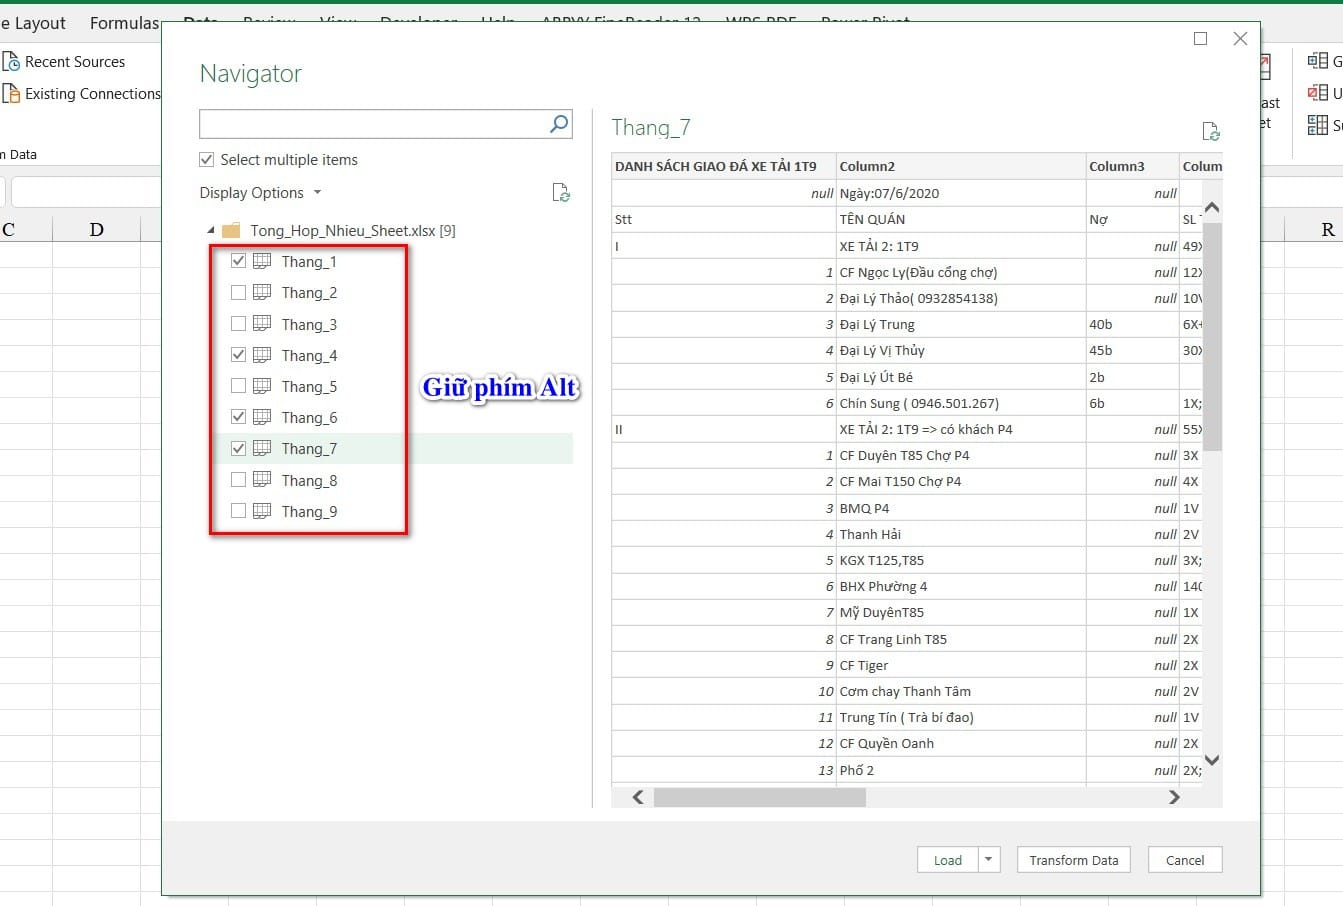Viewport: 1343px width, 906px height.
Task: Toggle Select multiple items checkbox
Action: point(207,160)
